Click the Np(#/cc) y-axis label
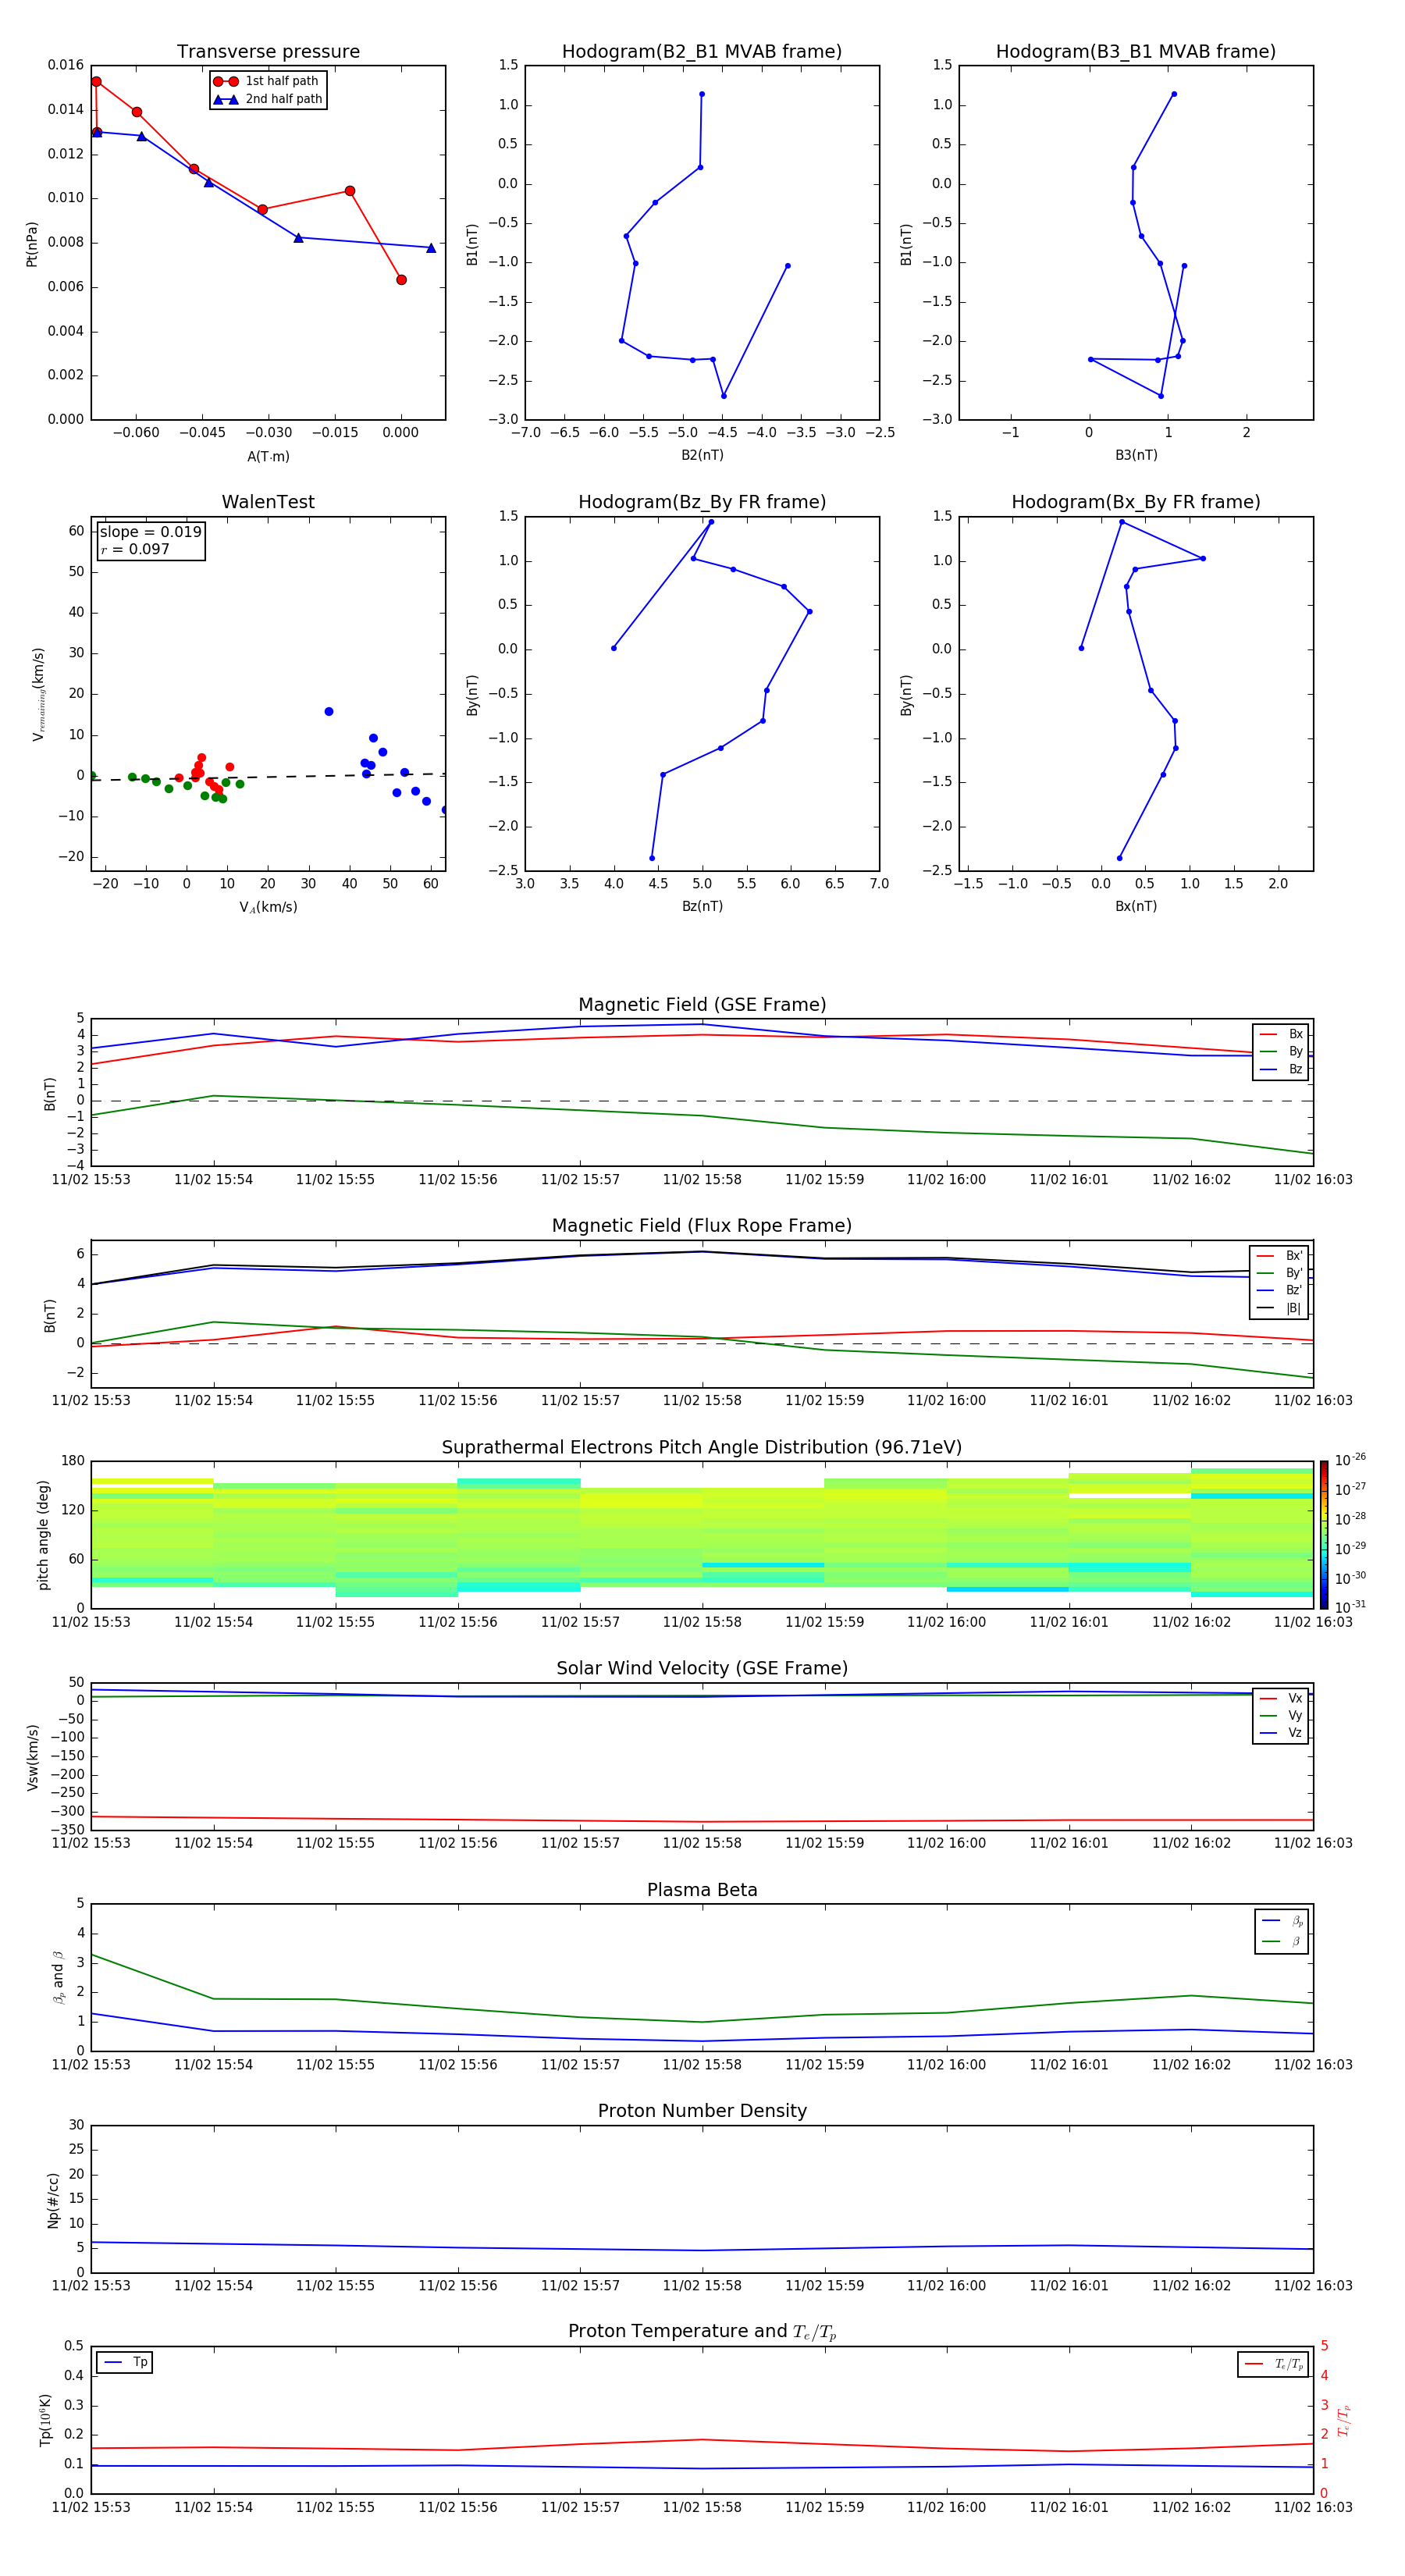The width and height of the screenshot is (1405, 2576). coord(53,2200)
